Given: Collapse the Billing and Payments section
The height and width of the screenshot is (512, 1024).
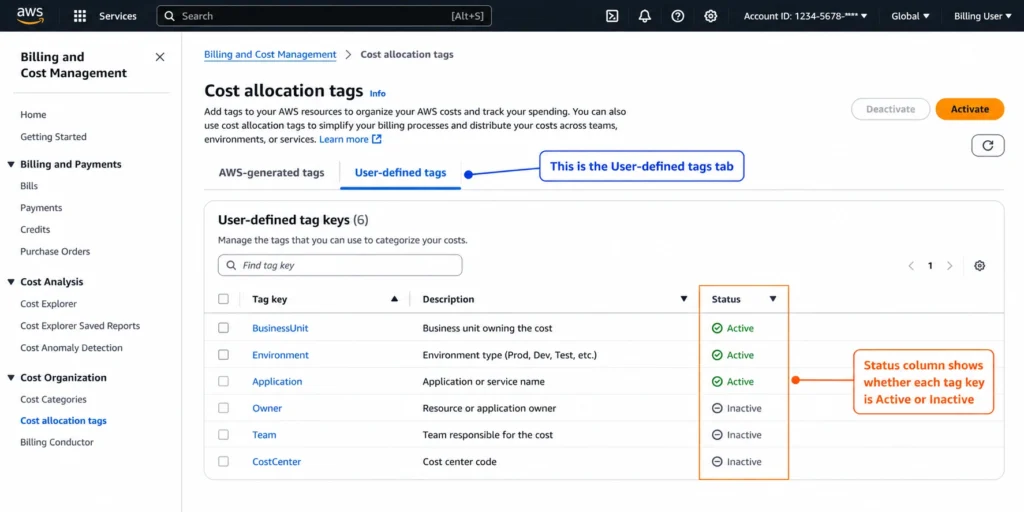Looking at the screenshot, I should (x=10, y=164).
